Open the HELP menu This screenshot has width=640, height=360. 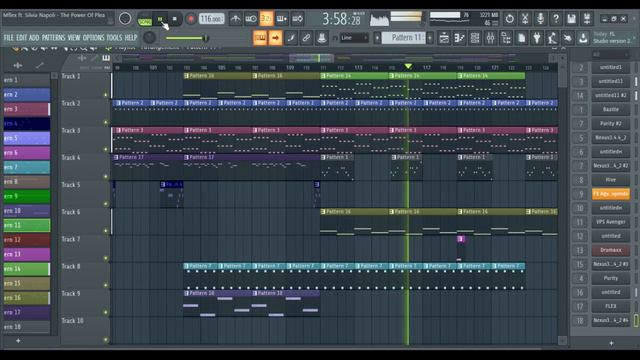click(x=131, y=38)
